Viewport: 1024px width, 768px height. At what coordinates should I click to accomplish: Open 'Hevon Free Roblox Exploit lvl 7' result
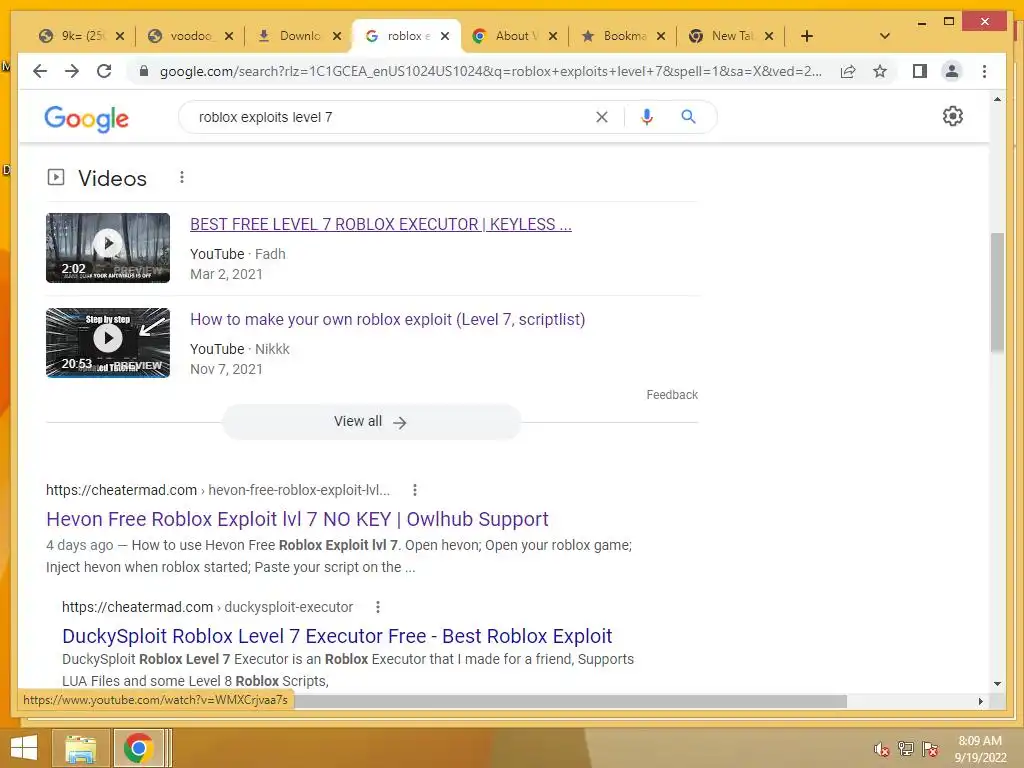297,519
